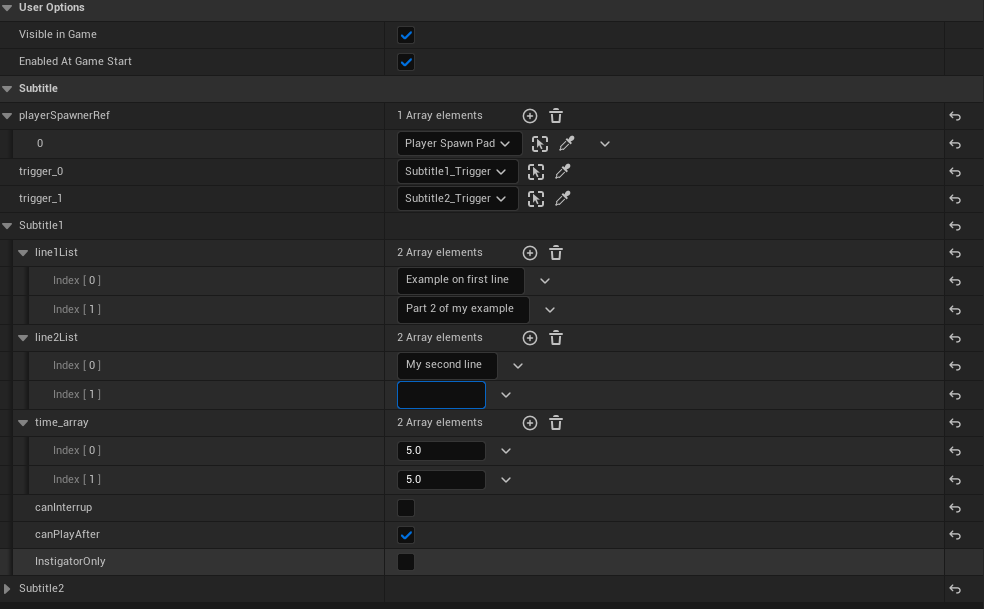This screenshot has height=609, width=984.
Task: Edit 'My second line' text field
Action: 447,365
